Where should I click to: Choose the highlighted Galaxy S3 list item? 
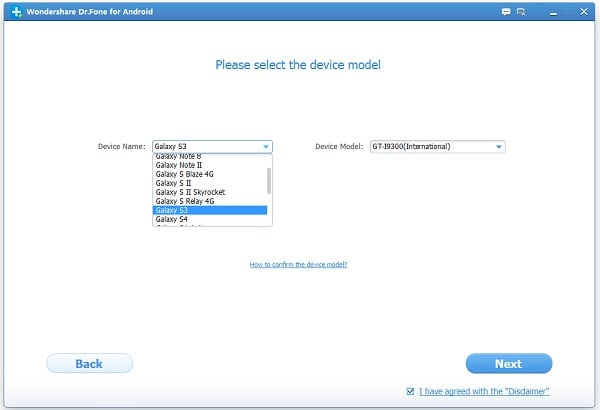tap(210, 210)
